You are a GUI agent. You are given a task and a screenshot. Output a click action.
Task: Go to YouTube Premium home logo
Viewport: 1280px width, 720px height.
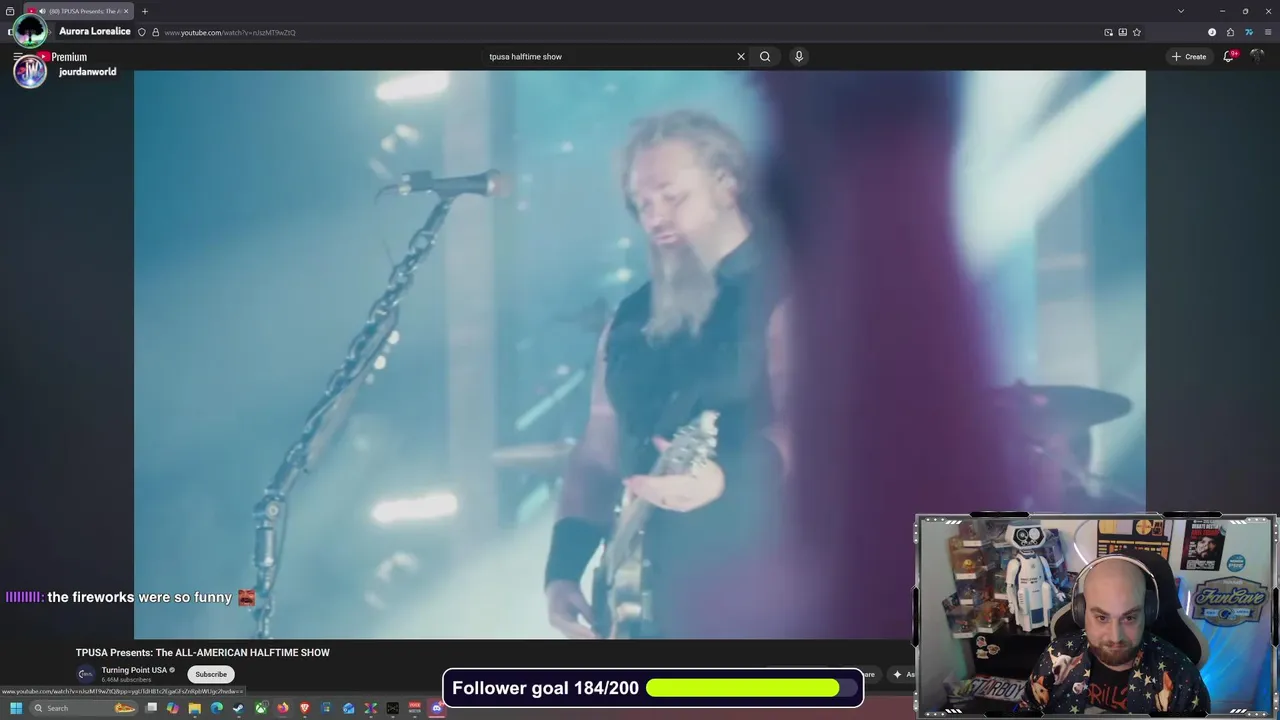(x=63, y=57)
